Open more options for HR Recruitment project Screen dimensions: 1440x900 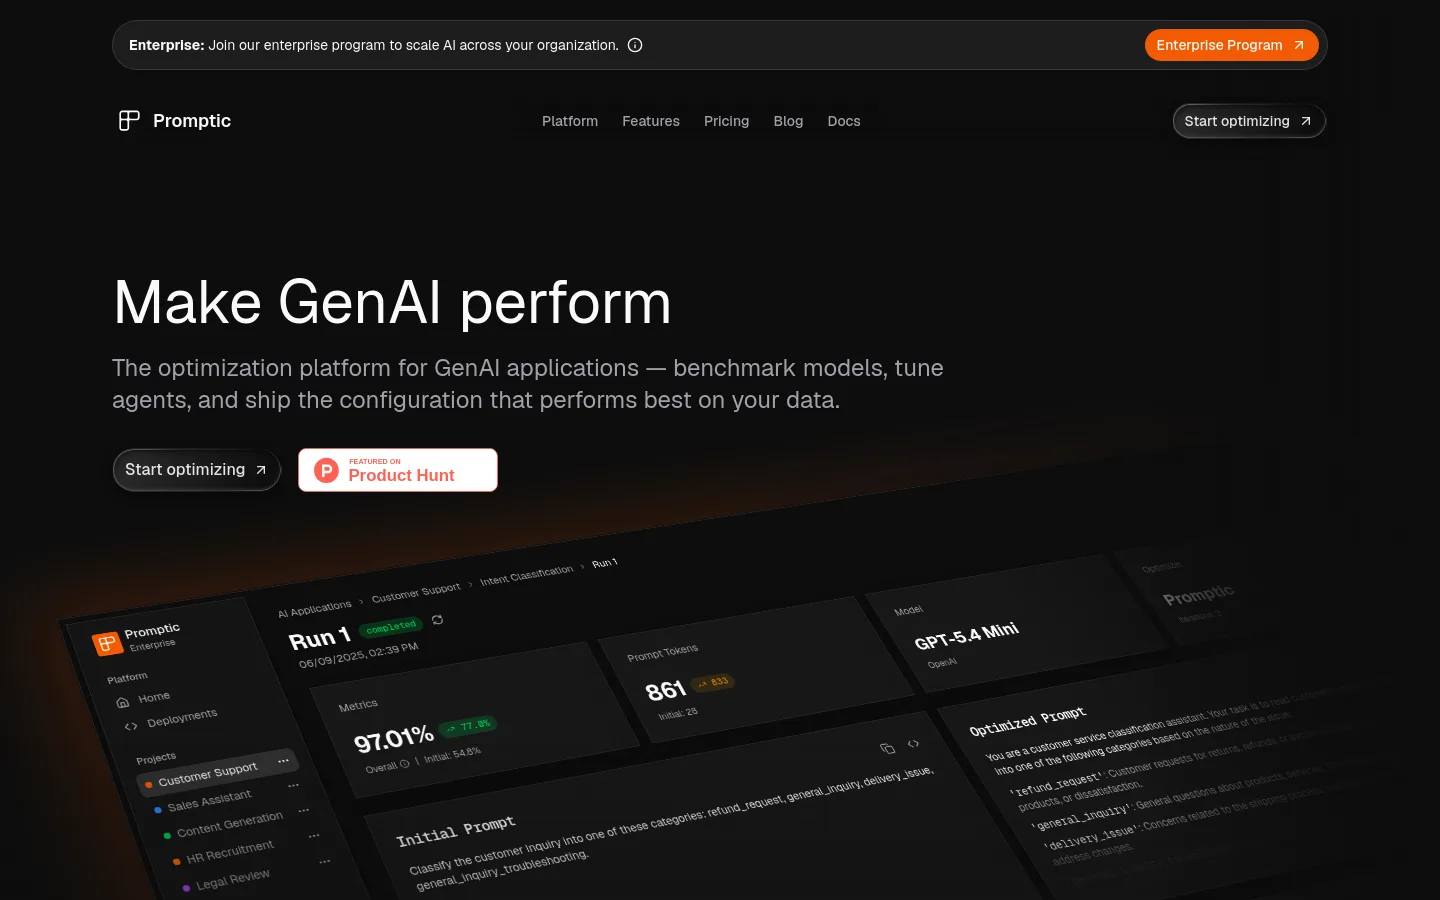(314, 835)
